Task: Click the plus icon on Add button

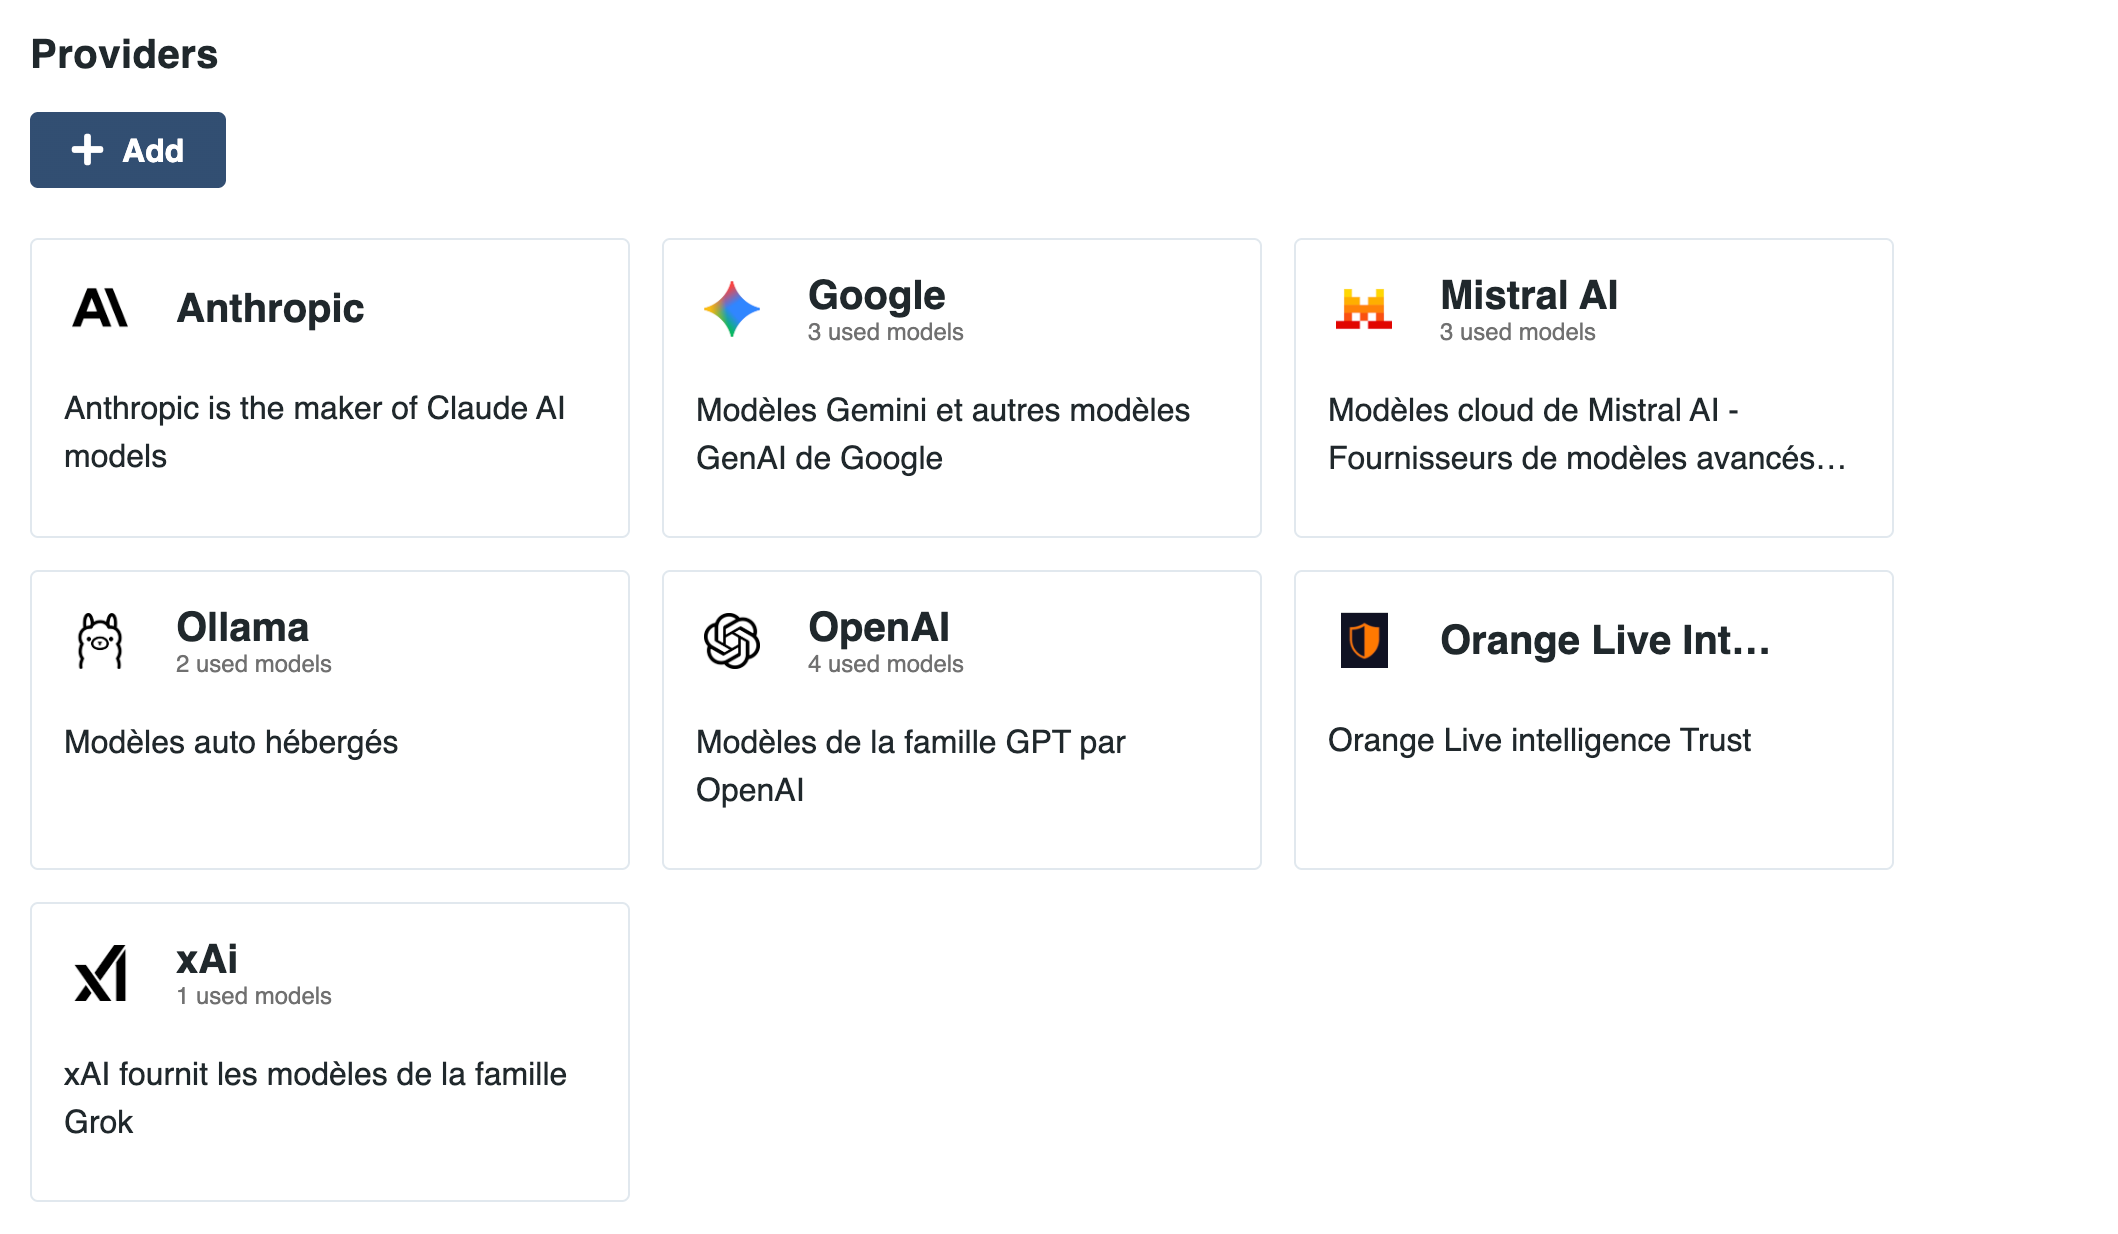Action: 88,150
